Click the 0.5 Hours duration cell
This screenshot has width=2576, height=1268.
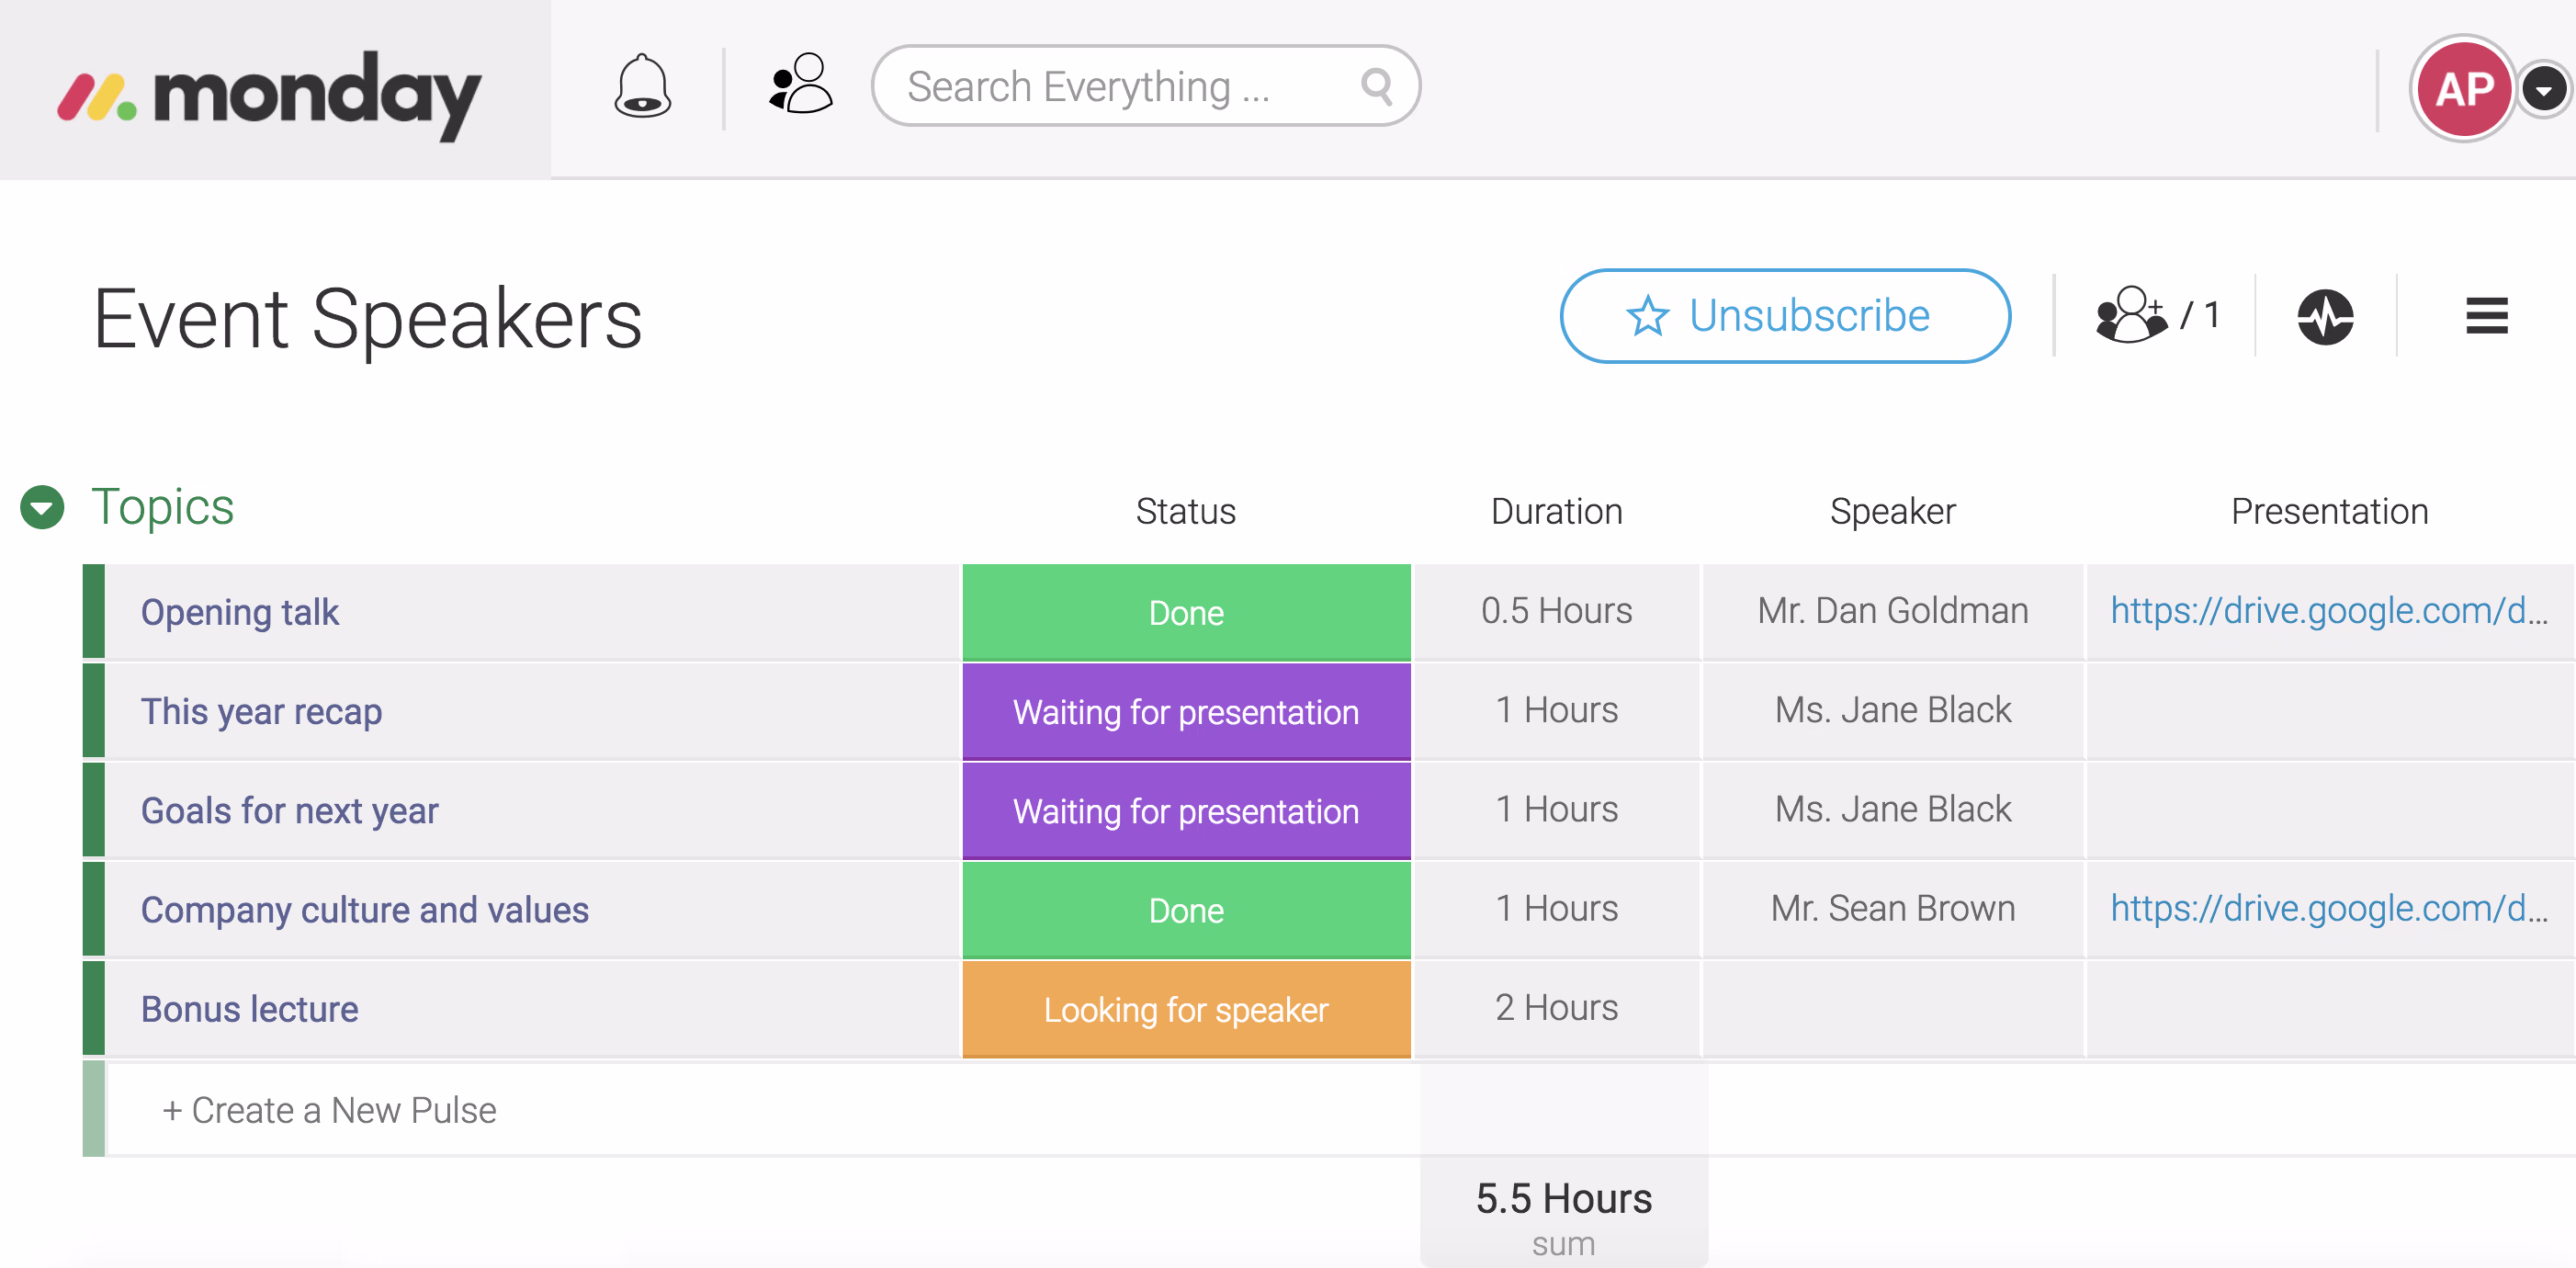(1556, 611)
